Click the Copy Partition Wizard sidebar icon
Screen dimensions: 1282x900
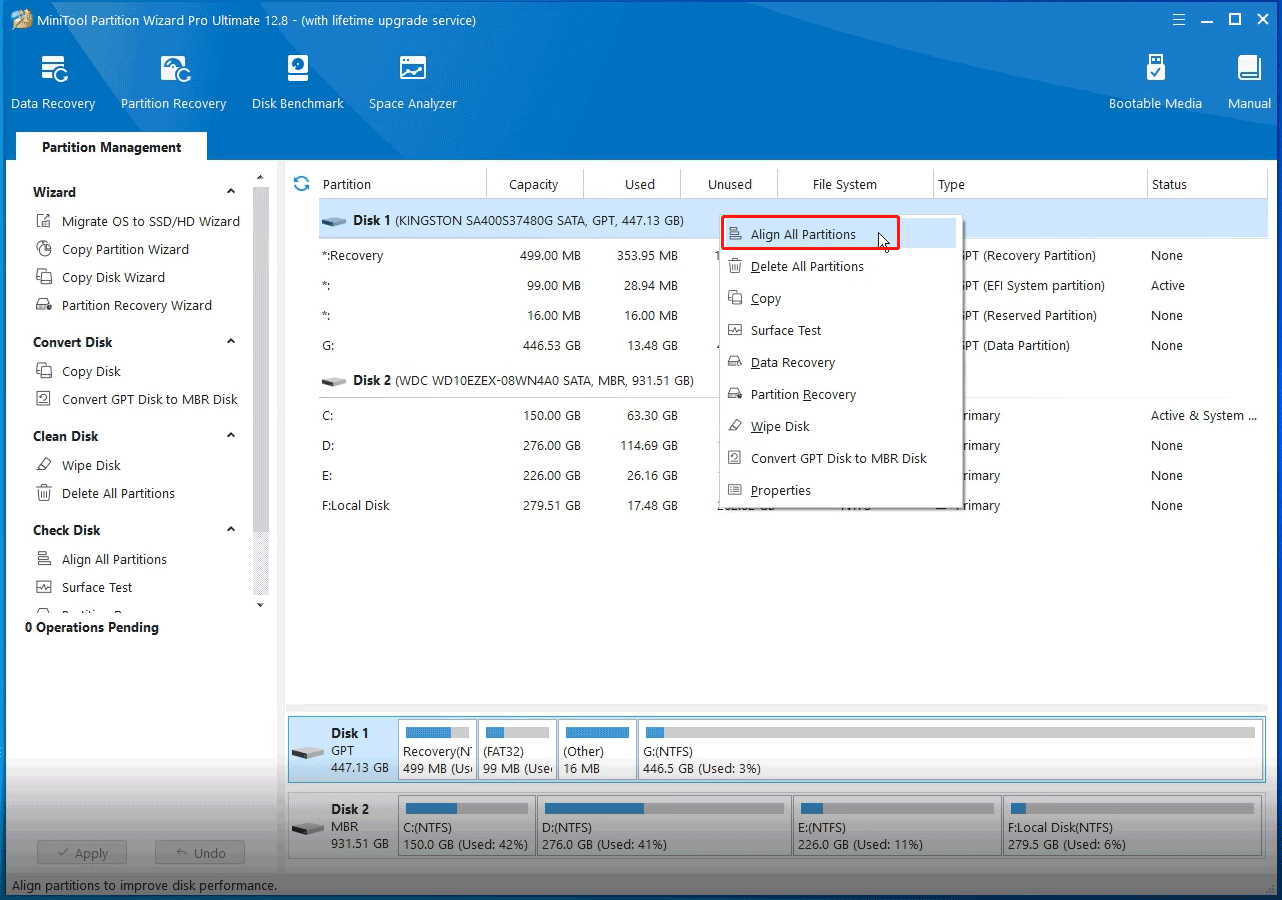click(x=44, y=249)
